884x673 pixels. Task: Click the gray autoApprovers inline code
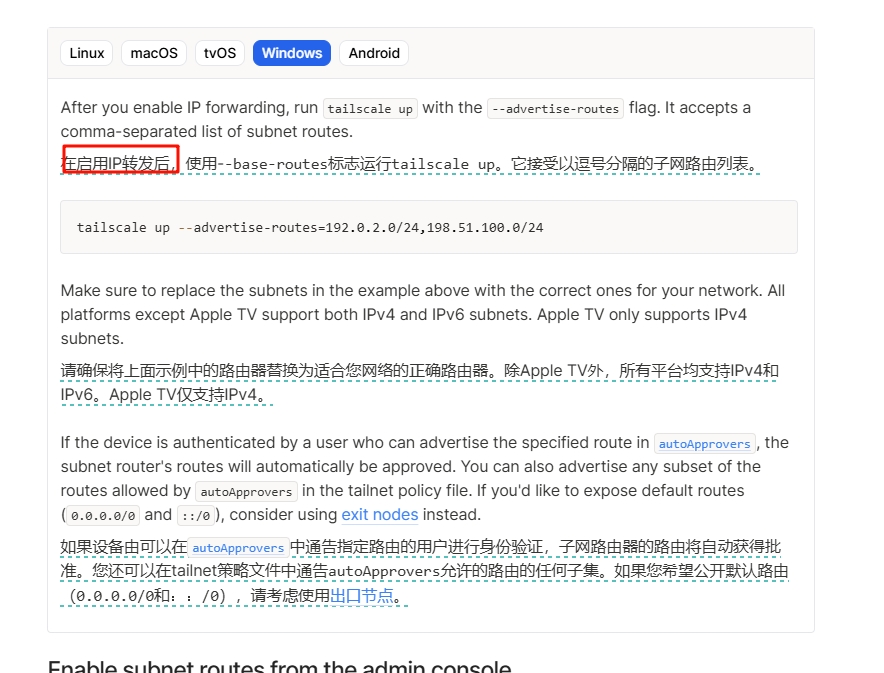coord(246,492)
